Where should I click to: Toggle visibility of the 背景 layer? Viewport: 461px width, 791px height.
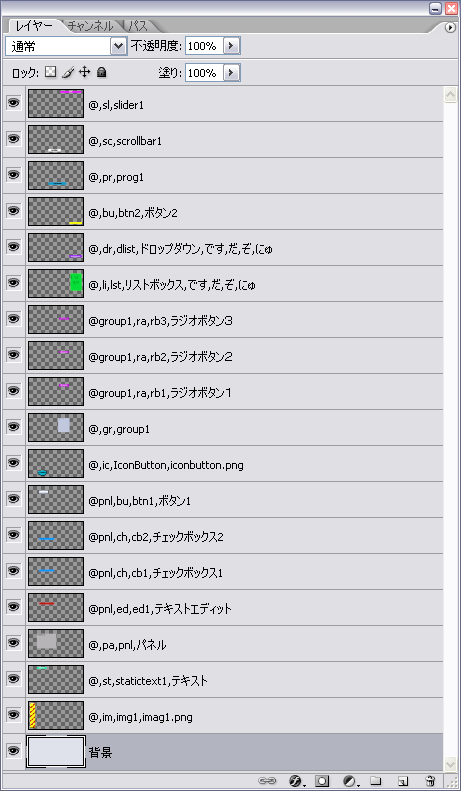[x=14, y=751]
